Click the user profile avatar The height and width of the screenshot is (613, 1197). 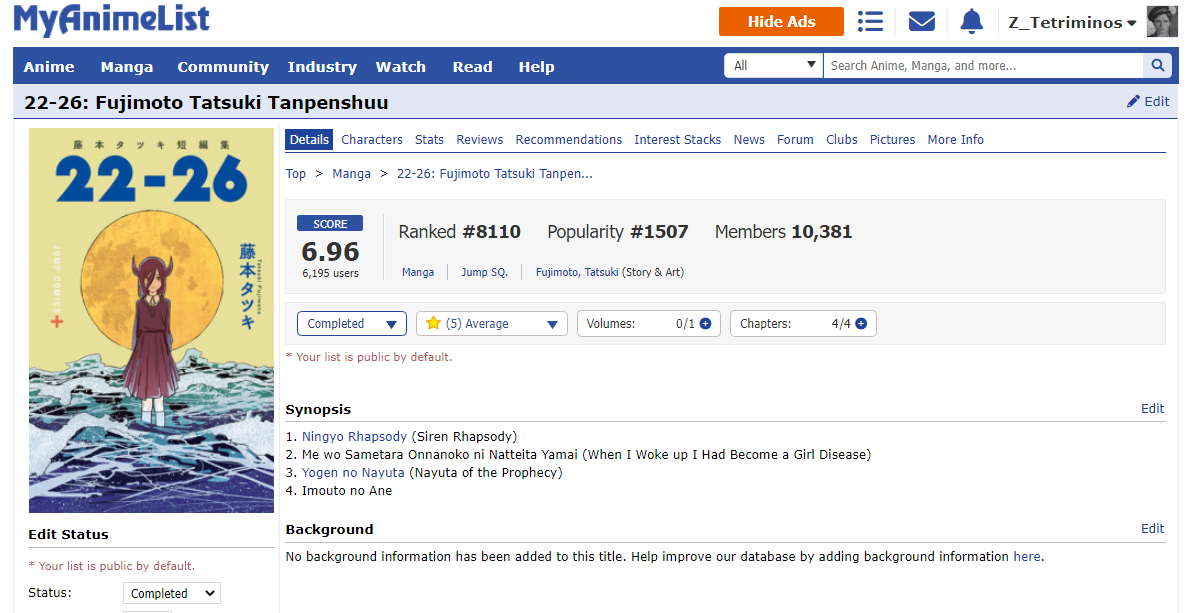click(x=1162, y=21)
